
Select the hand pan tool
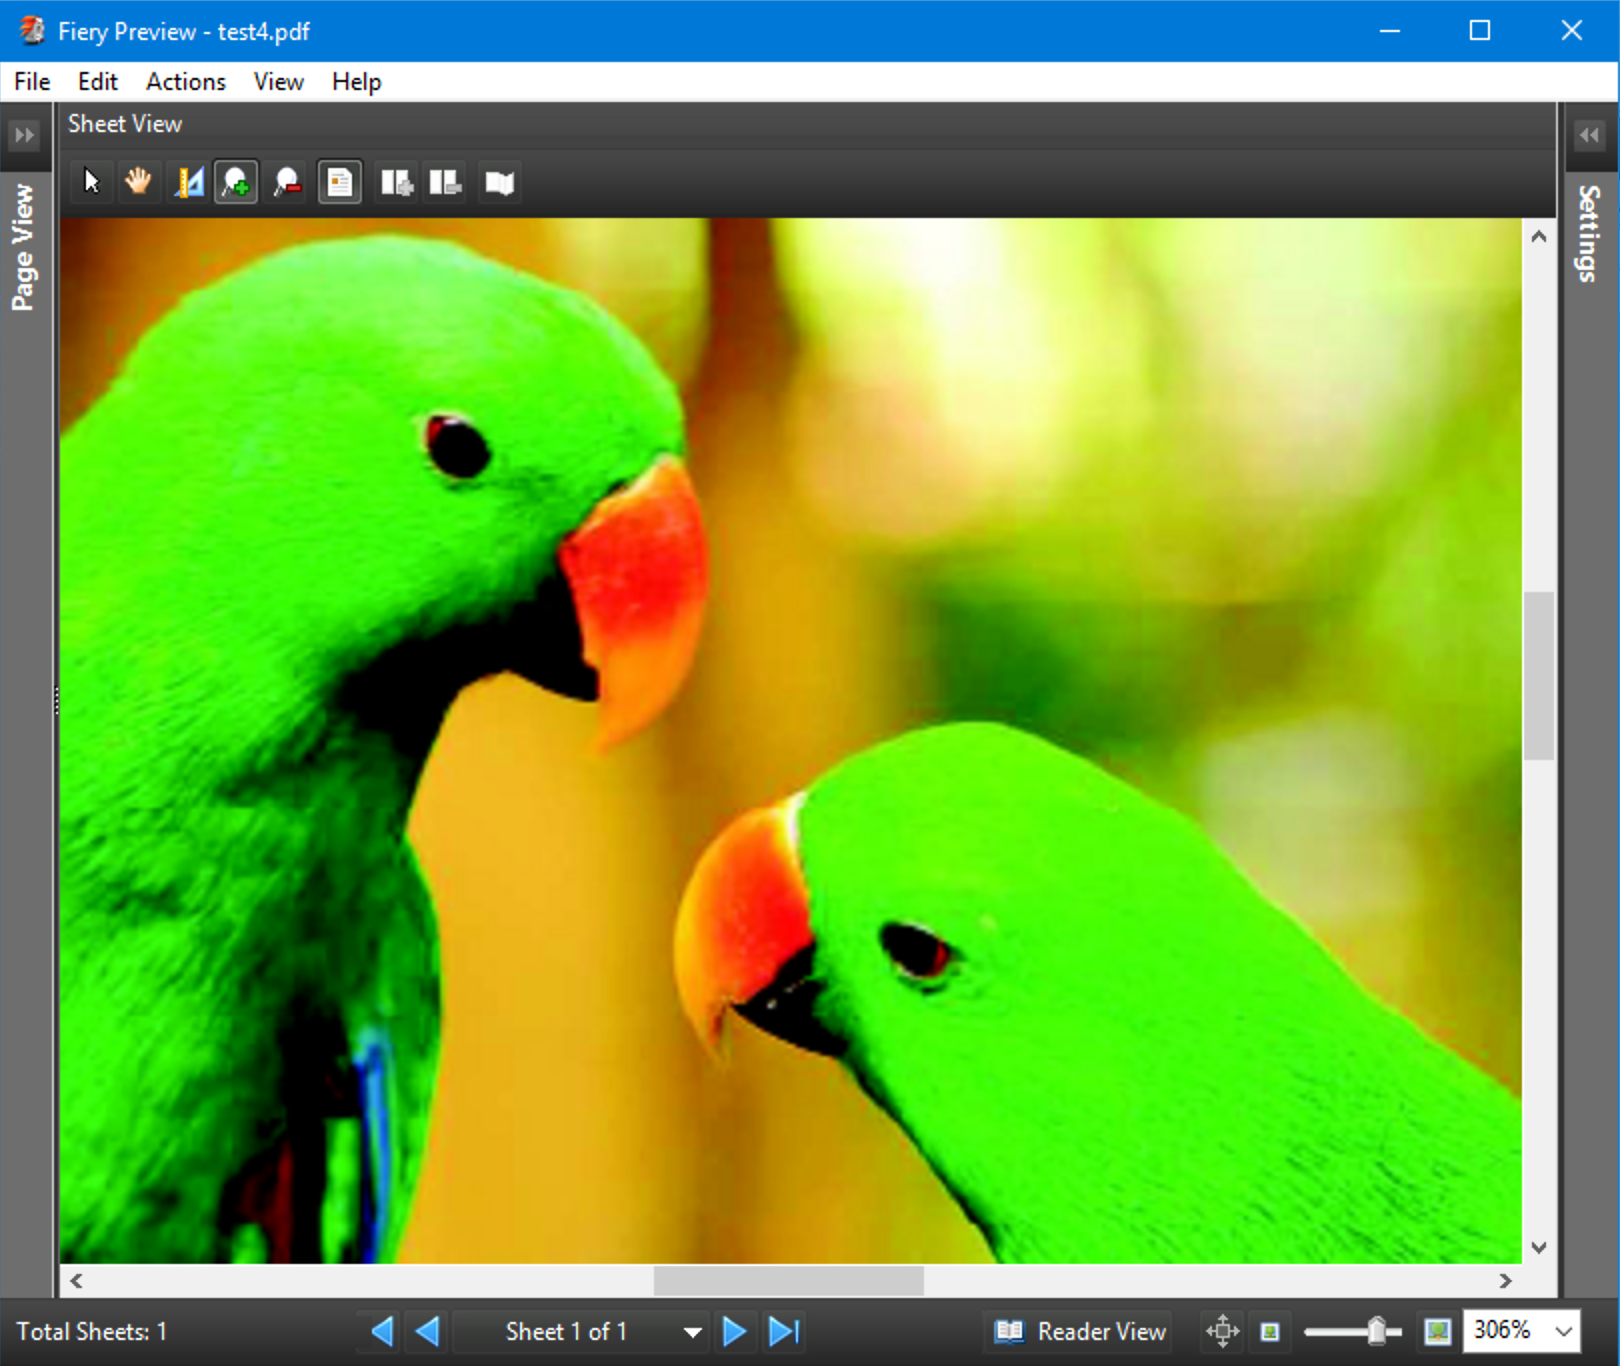coord(138,182)
